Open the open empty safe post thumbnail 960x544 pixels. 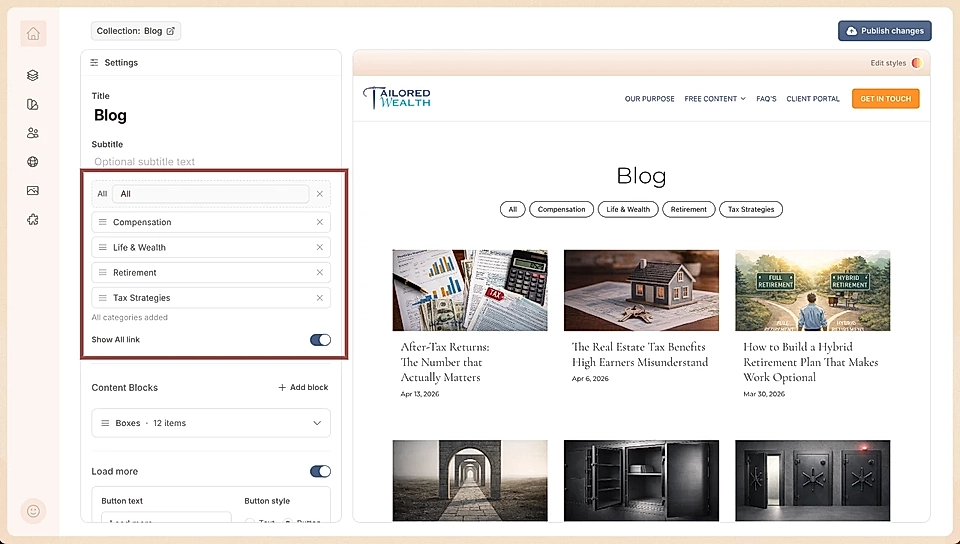(x=641, y=480)
